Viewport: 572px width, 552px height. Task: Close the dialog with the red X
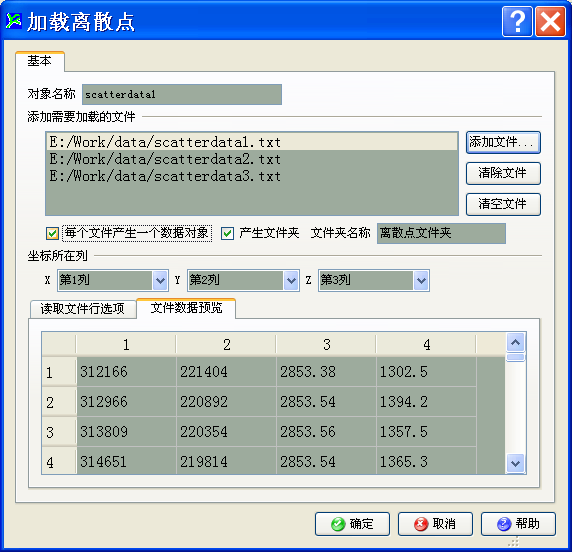(550, 22)
